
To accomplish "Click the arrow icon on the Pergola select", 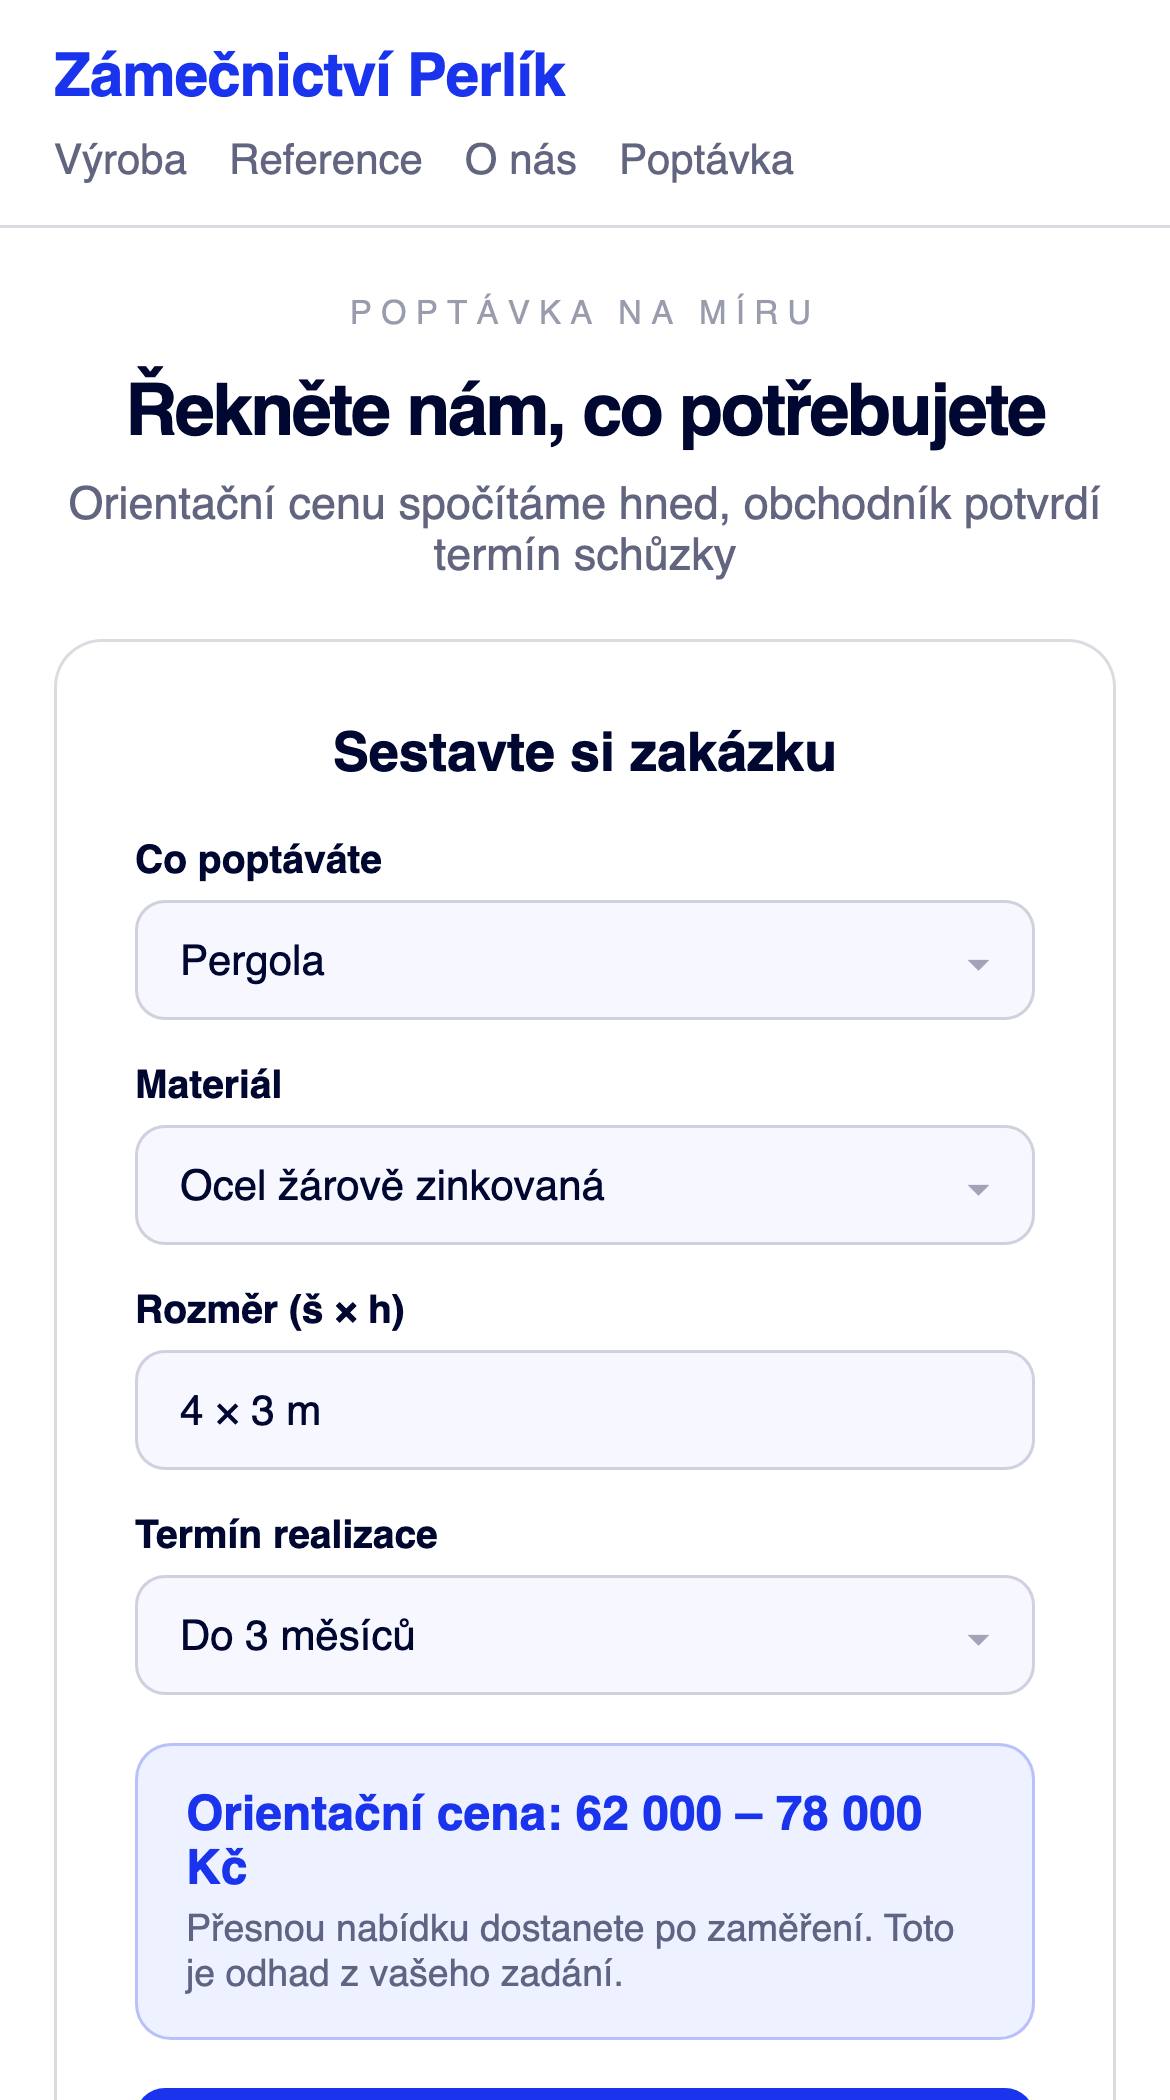I will [x=978, y=964].
